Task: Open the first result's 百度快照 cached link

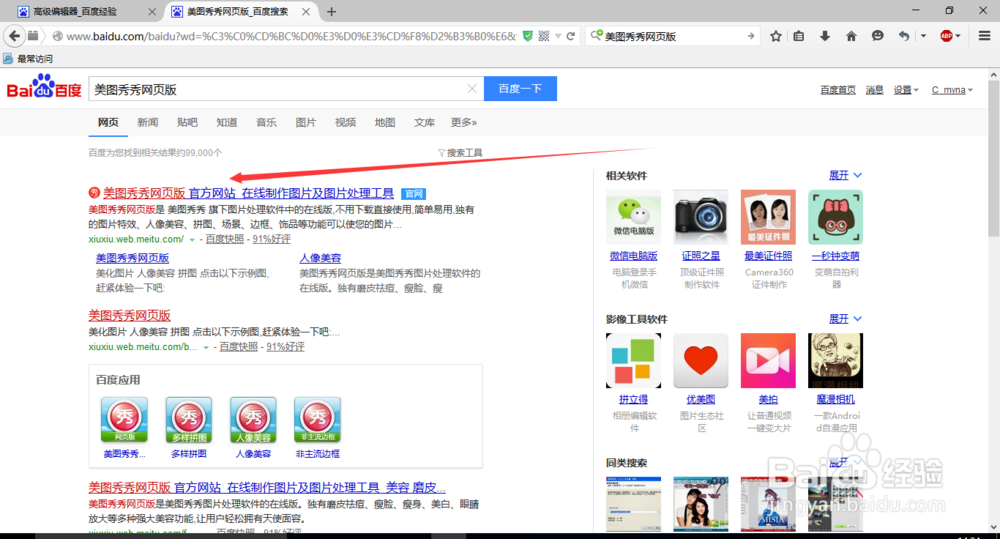Action: [224, 239]
